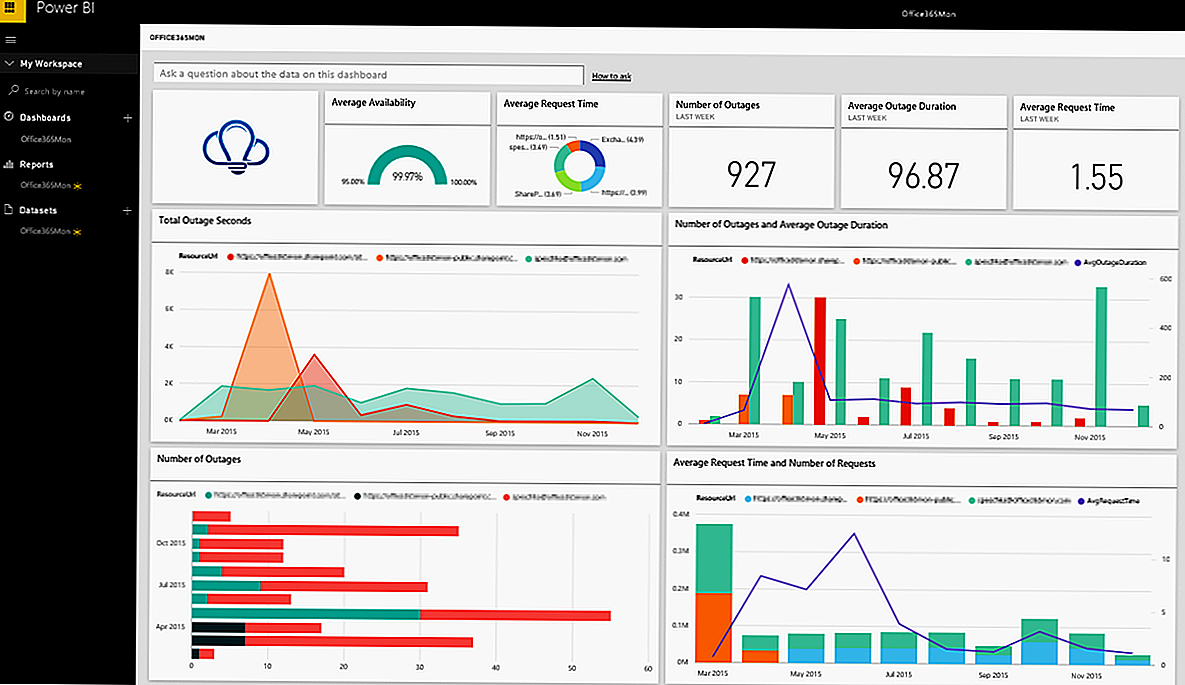
Task: Click the star beside Datasets Office365Mon
Action: point(77,232)
